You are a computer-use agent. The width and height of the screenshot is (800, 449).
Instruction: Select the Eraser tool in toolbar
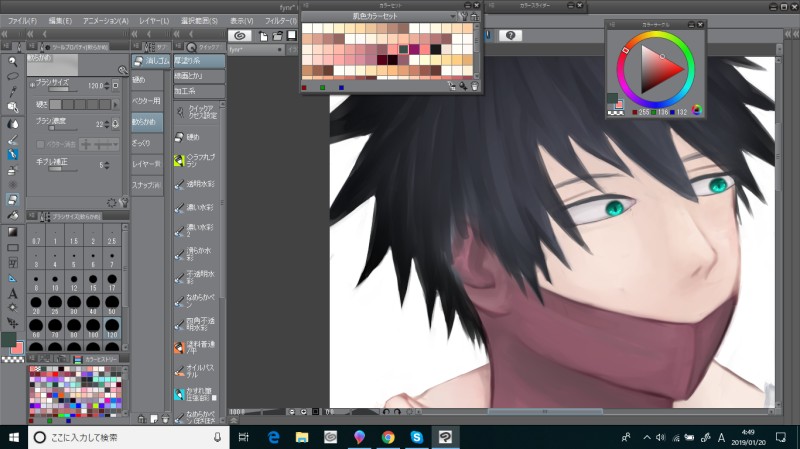click(x=13, y=199)
